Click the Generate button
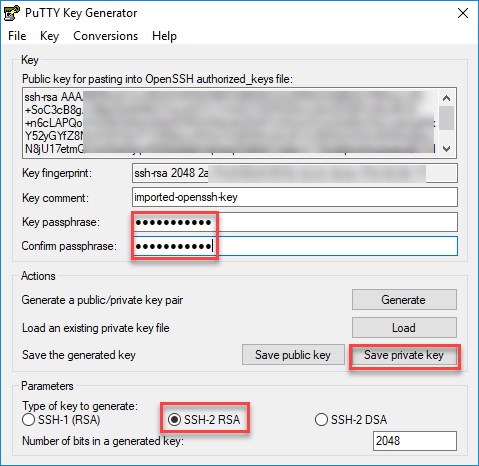Image resolution: width=479 pixels, height=466 pixels. pyautogui.click(x=404, y=300)
